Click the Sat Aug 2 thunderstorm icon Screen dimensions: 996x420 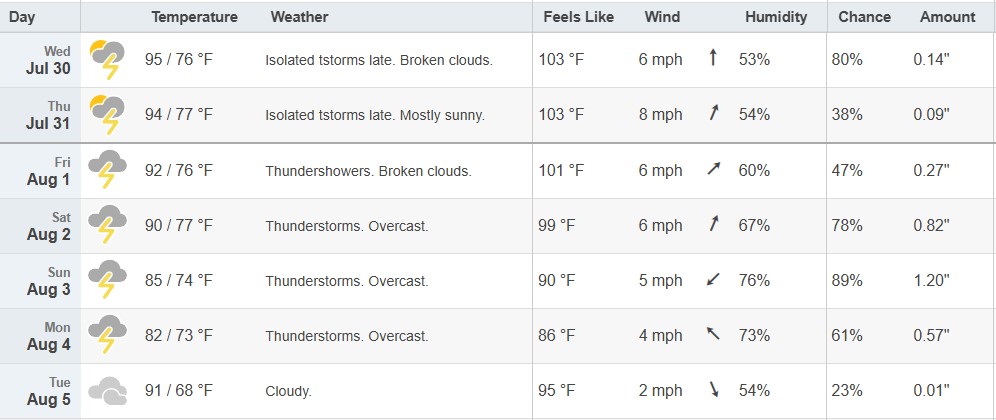[x=107, y=225]
